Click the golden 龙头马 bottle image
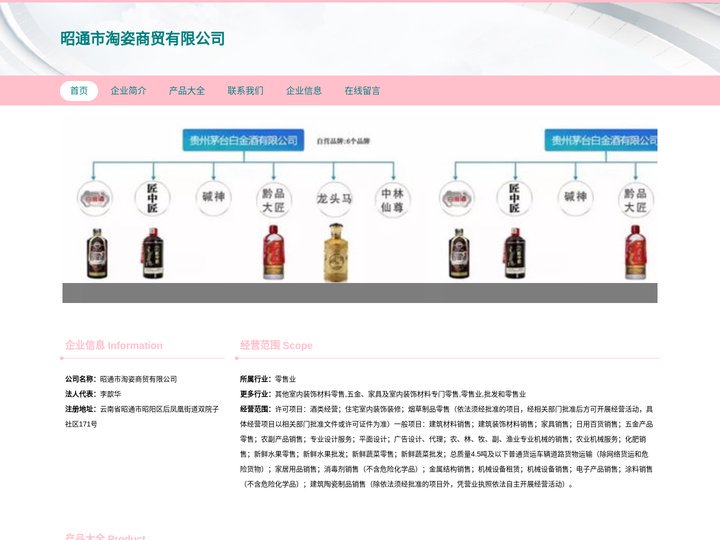This screenshot has height=540, width=720. 336,252
